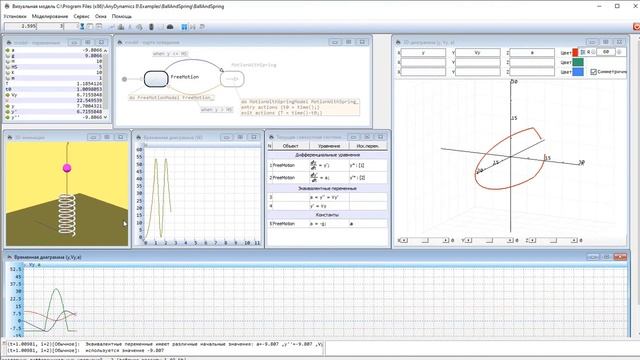Open the Окна menu
This screenshot has width=640, height=360.
coord(100,16)
